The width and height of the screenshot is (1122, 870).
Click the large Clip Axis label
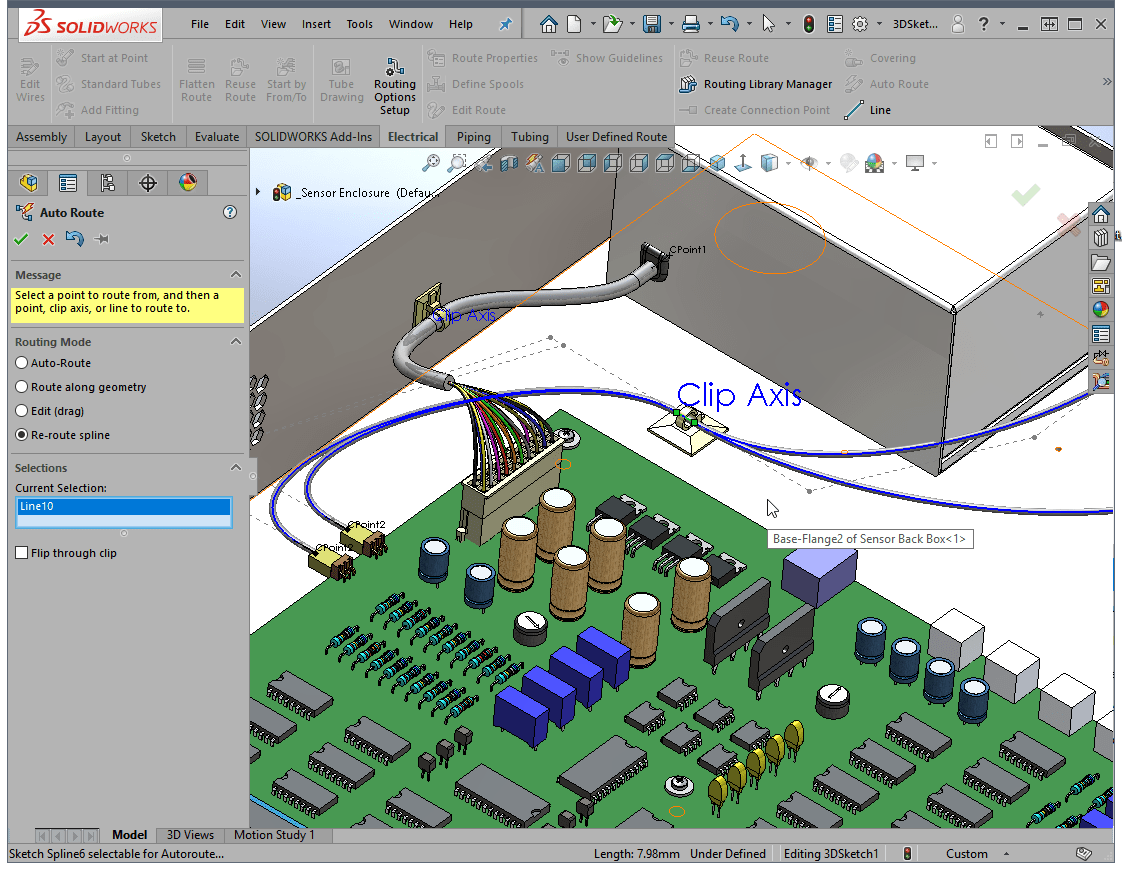tap(738, 394)
